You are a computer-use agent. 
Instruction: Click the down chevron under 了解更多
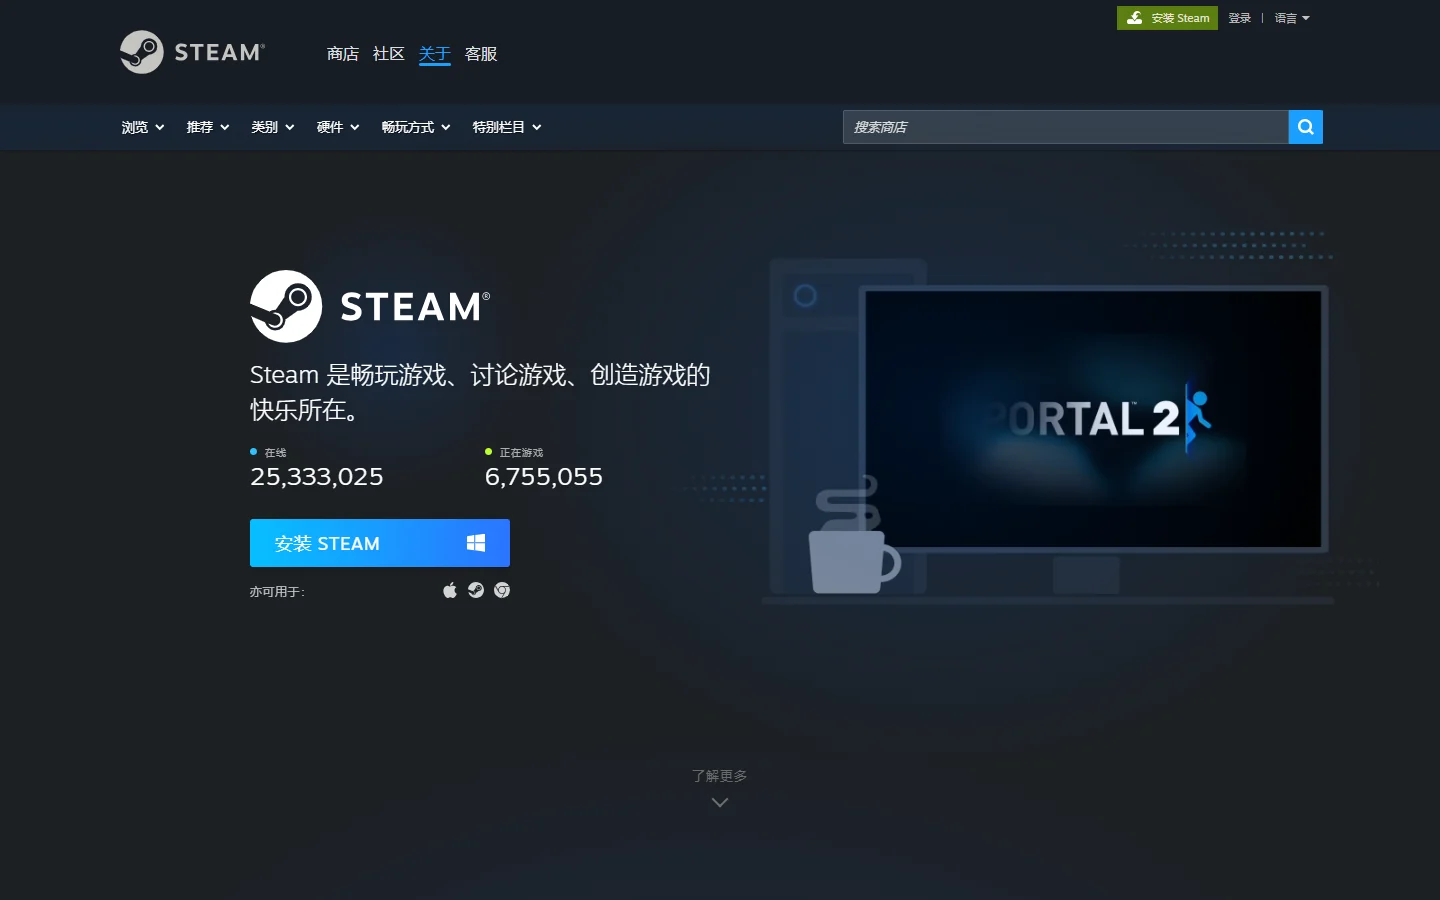(x=720, y=802)
